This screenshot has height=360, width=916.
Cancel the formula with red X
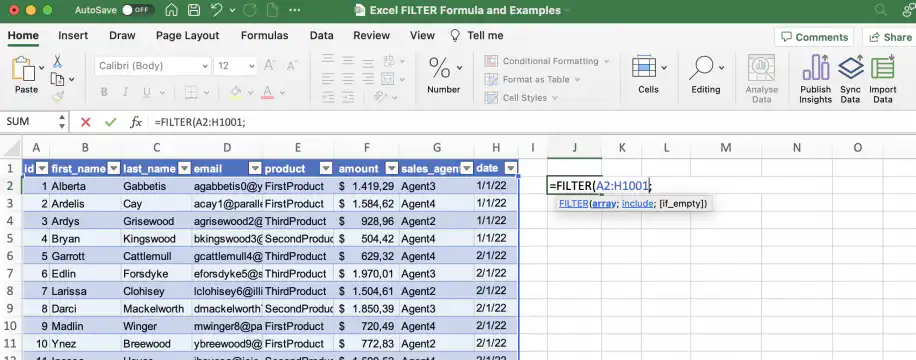pos(86,122)
